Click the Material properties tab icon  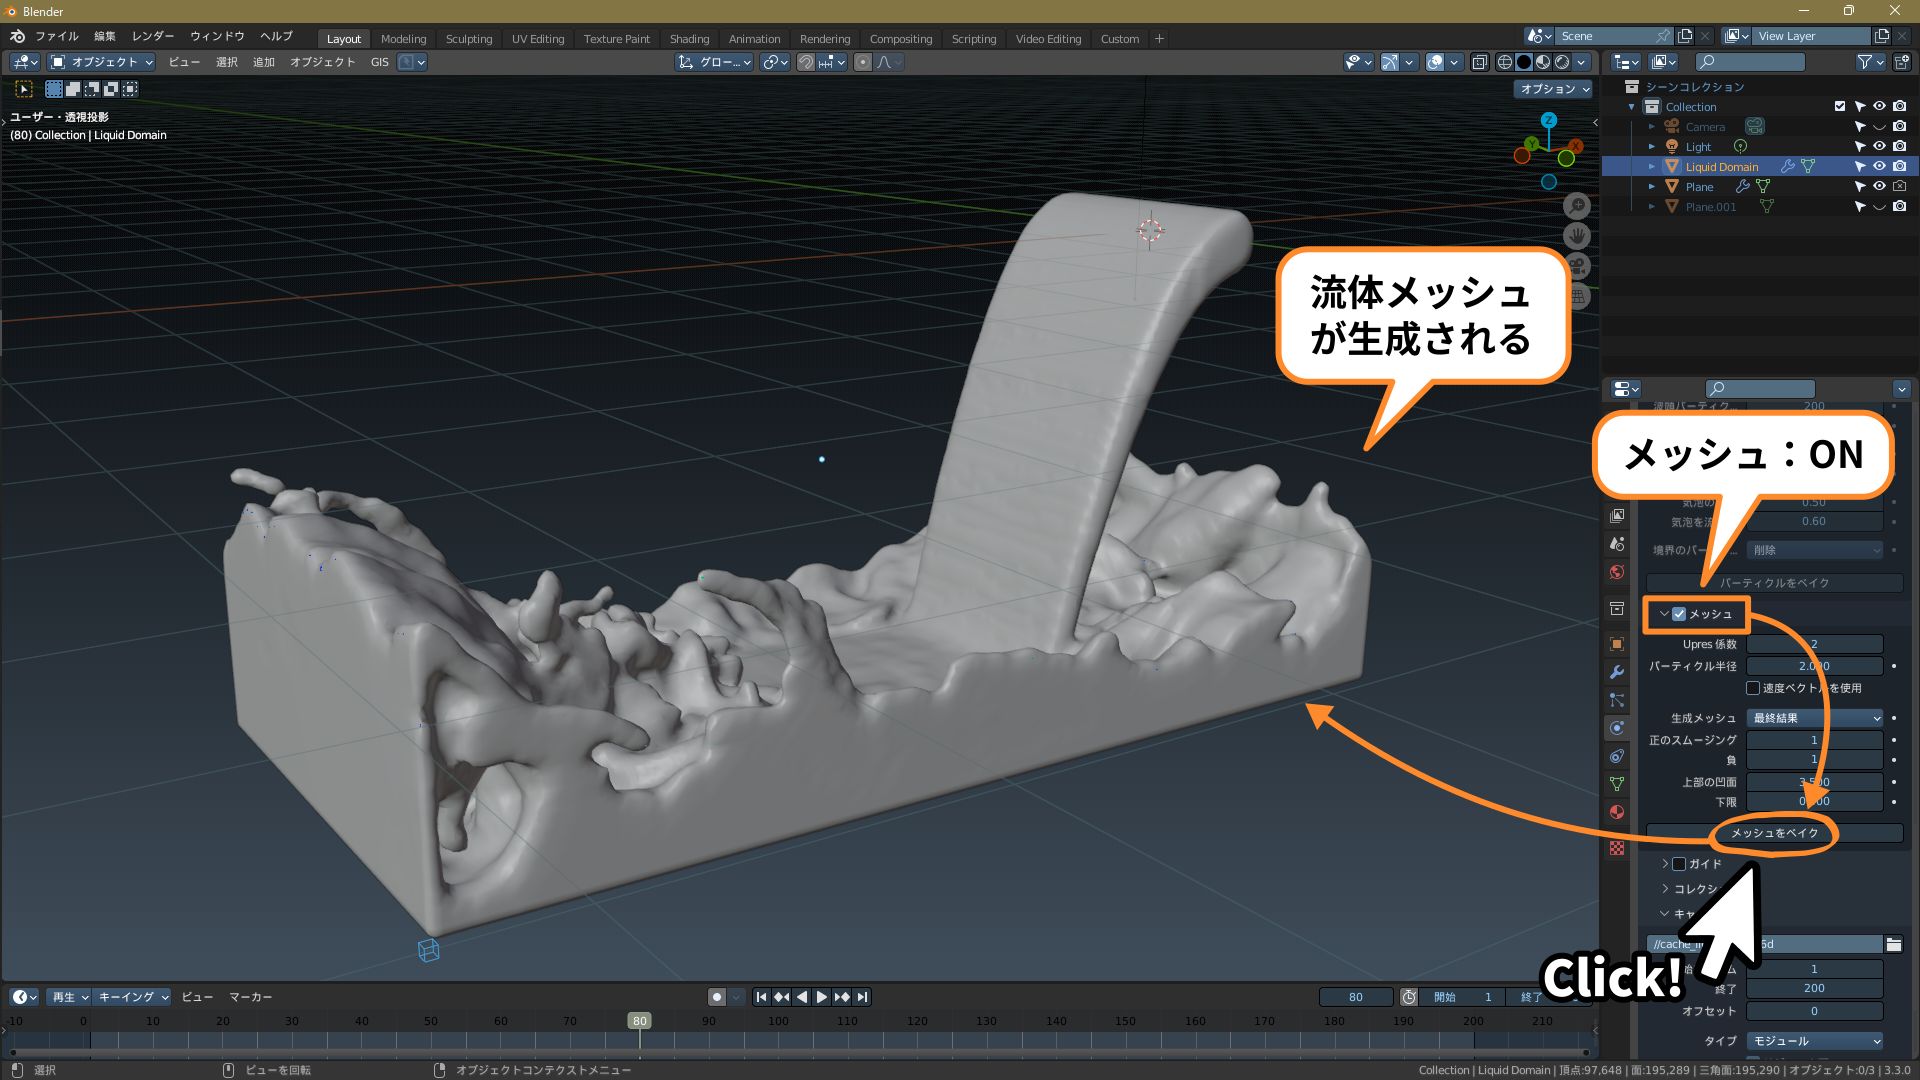coord(1617,812)
